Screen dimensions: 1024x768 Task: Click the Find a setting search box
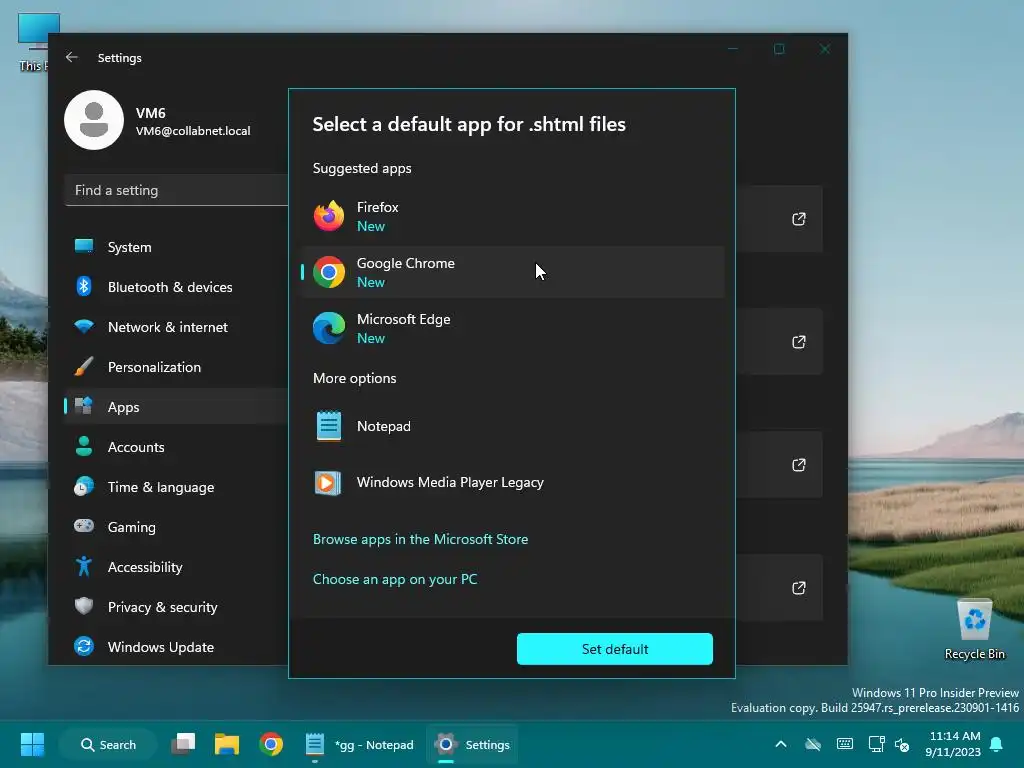[x=176, y=190]
